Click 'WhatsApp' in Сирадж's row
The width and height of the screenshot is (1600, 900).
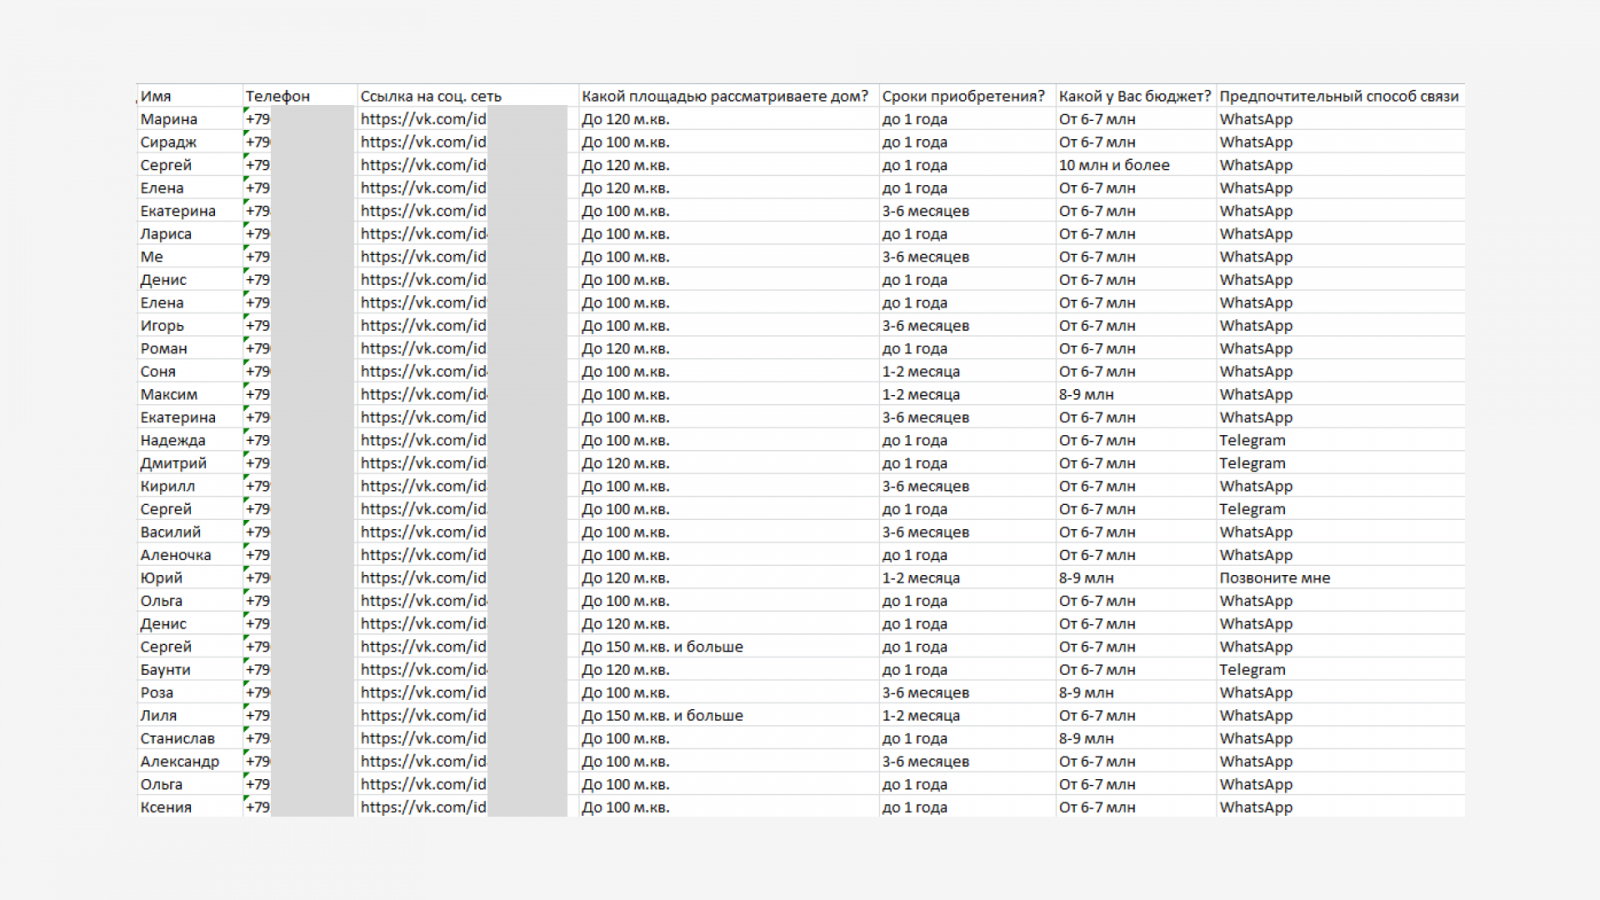click(x=1256, y=142)
